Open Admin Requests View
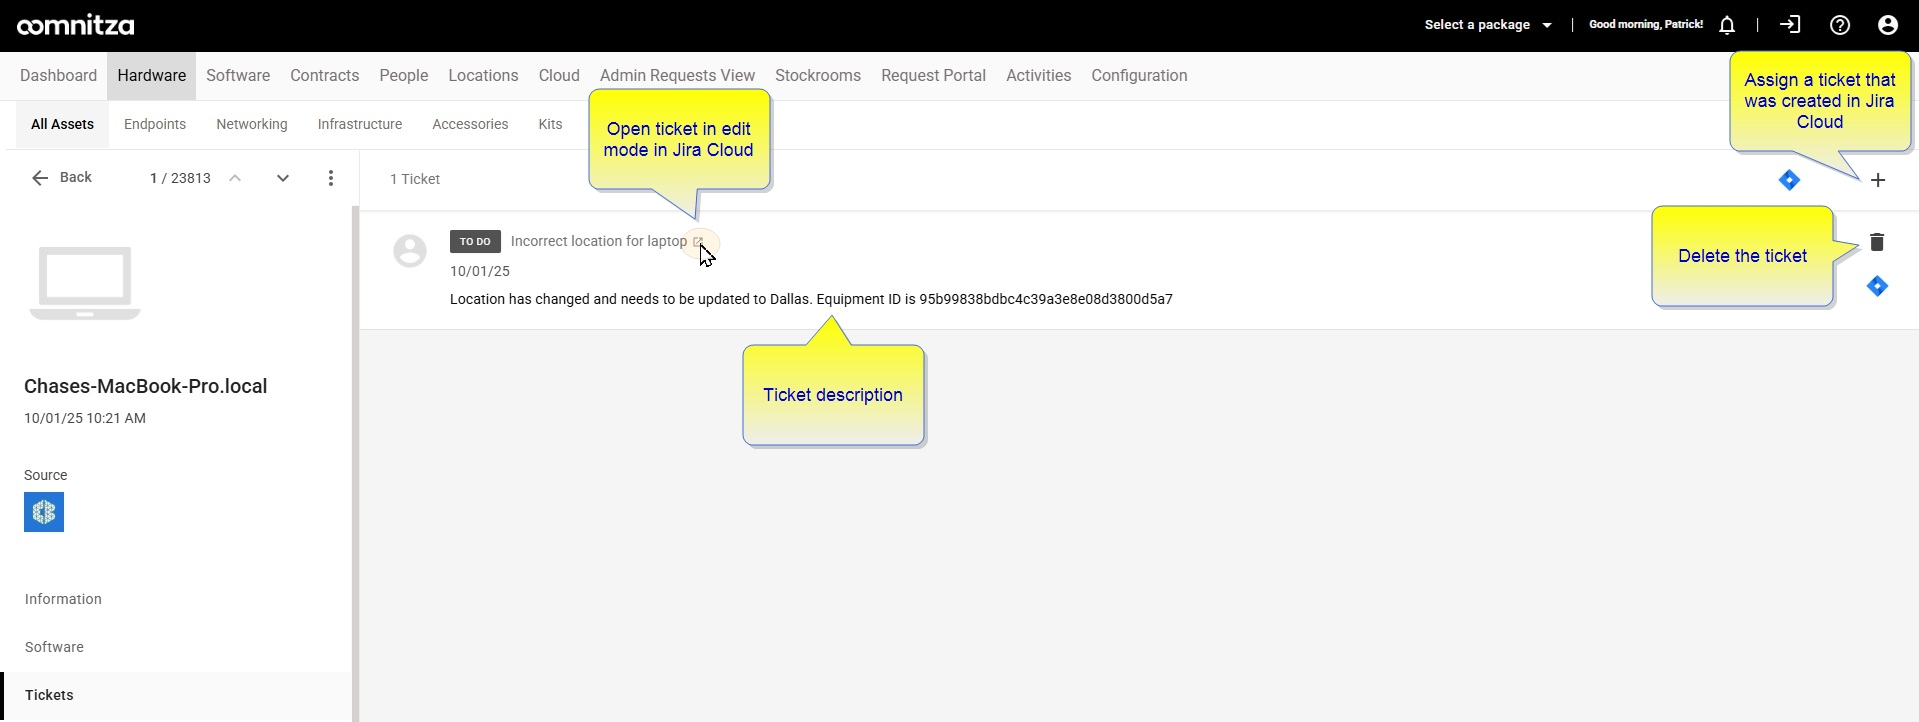The height and width of the screenshot is (722, 1919). (x=677, y=76)
